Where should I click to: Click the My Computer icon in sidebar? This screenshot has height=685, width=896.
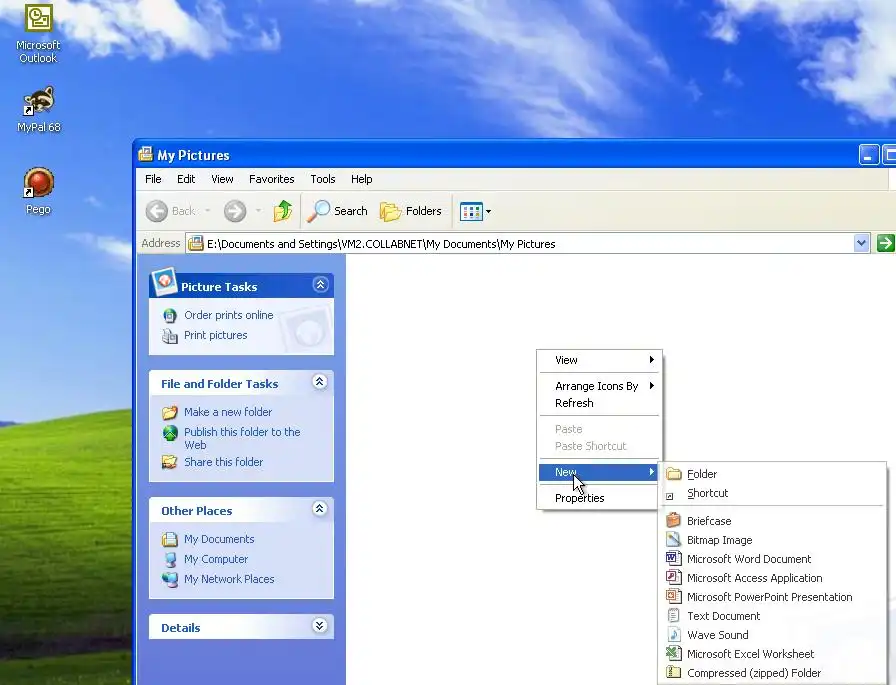[x=170, y=560]
